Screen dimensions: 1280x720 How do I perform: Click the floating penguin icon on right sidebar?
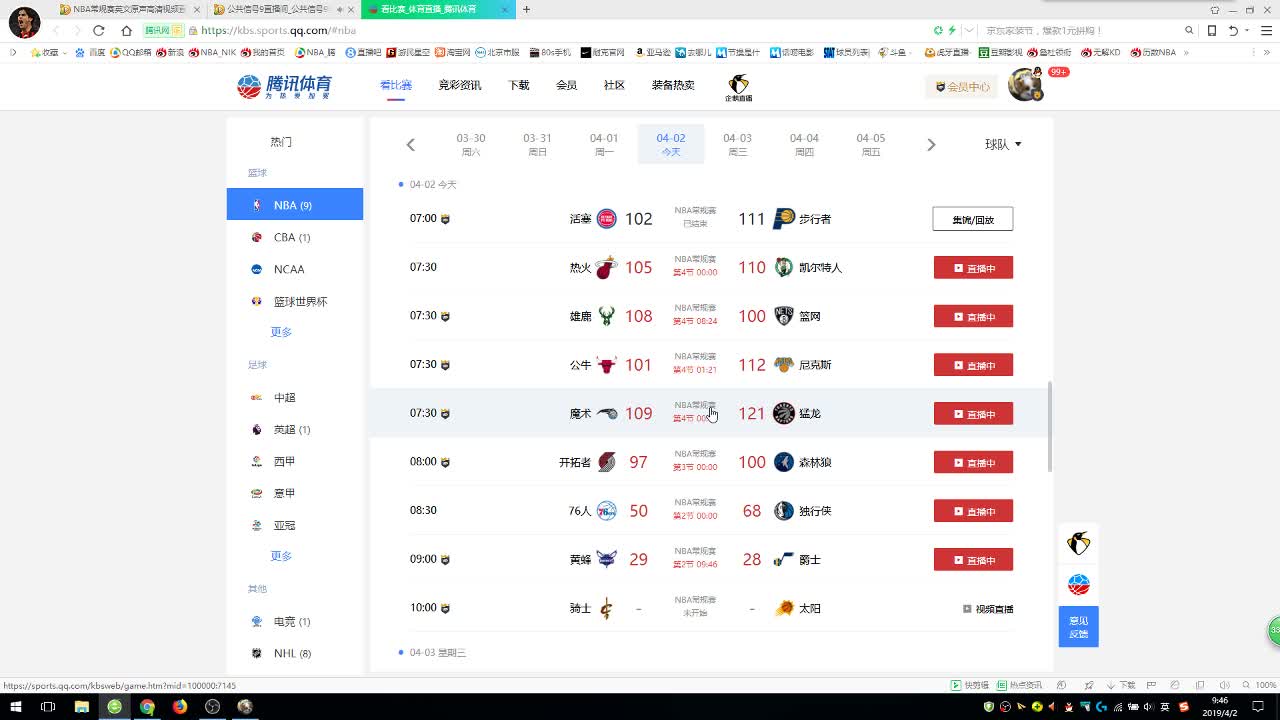pos(1078,544)
